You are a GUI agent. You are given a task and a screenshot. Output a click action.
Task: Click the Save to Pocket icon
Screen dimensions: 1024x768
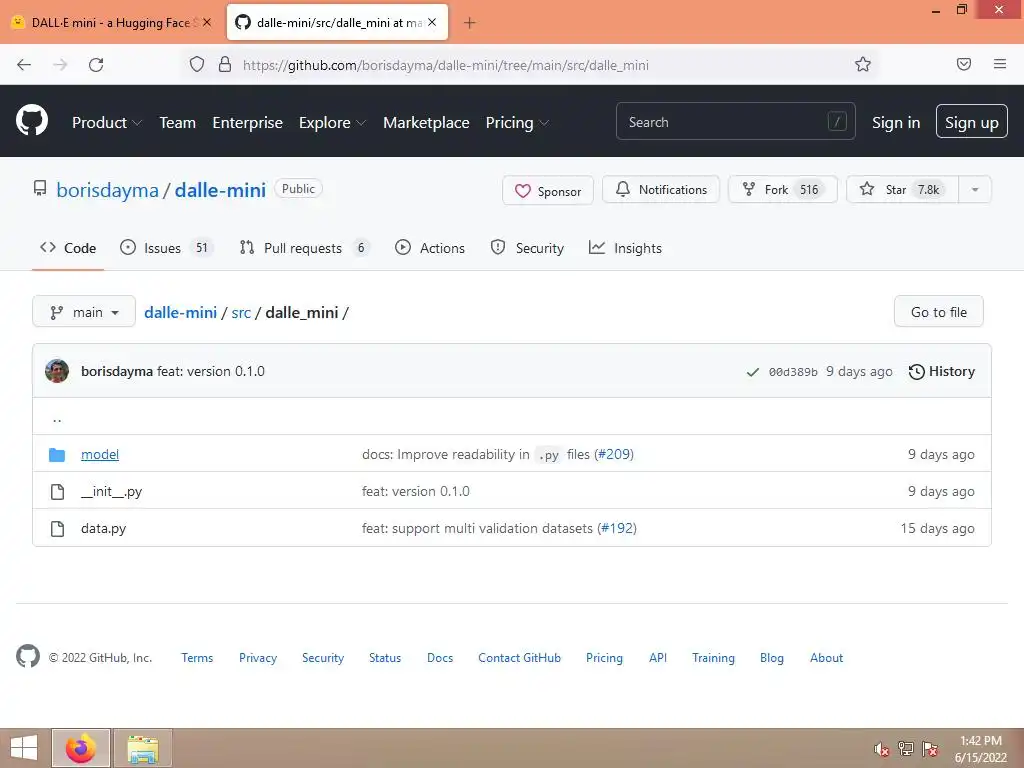[x=964, y=64]
